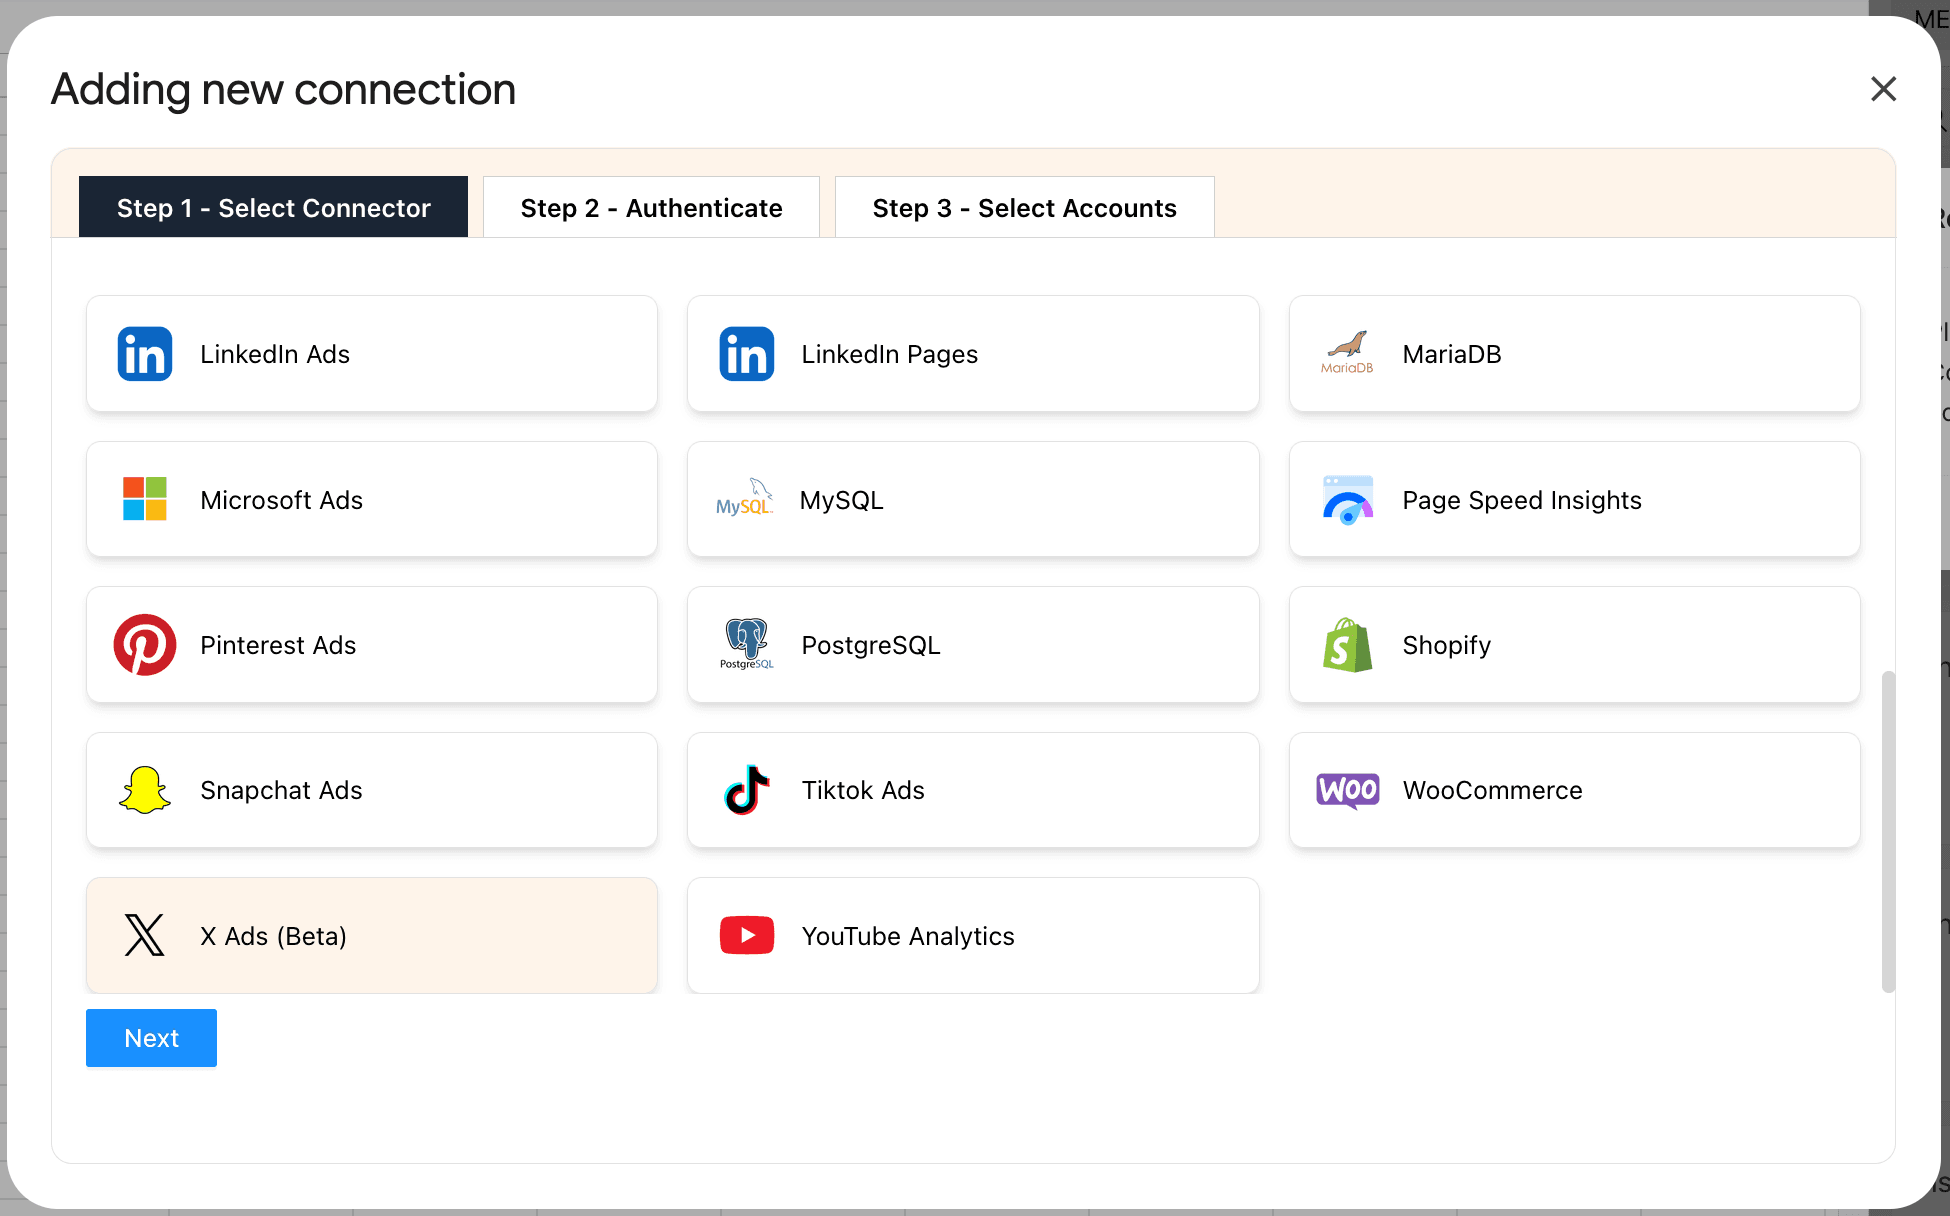Image resolution: width=1950 pixels, height=1216 pixels.
Task: Choose the MariaDB connector card
Action: click(1574, 354)
